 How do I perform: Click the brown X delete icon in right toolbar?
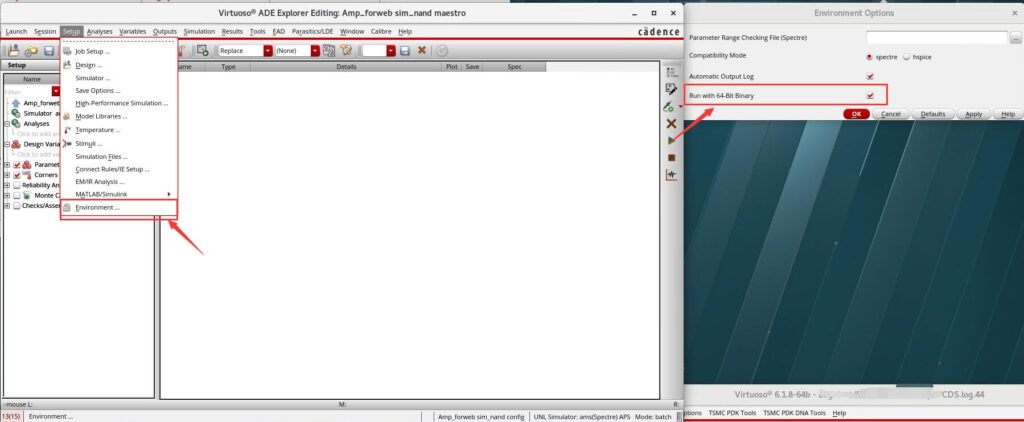pos(671,123)
